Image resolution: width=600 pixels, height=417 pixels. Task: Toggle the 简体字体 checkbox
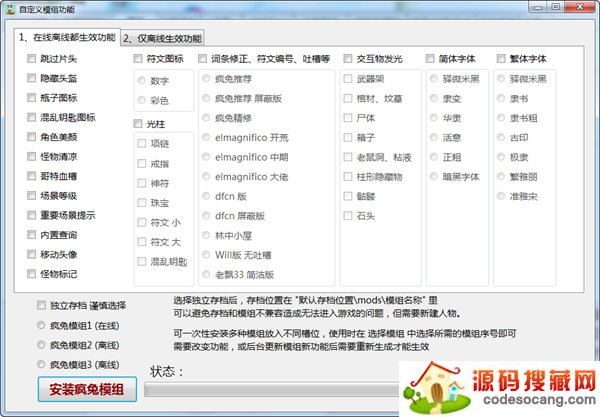tap(431, 59)
